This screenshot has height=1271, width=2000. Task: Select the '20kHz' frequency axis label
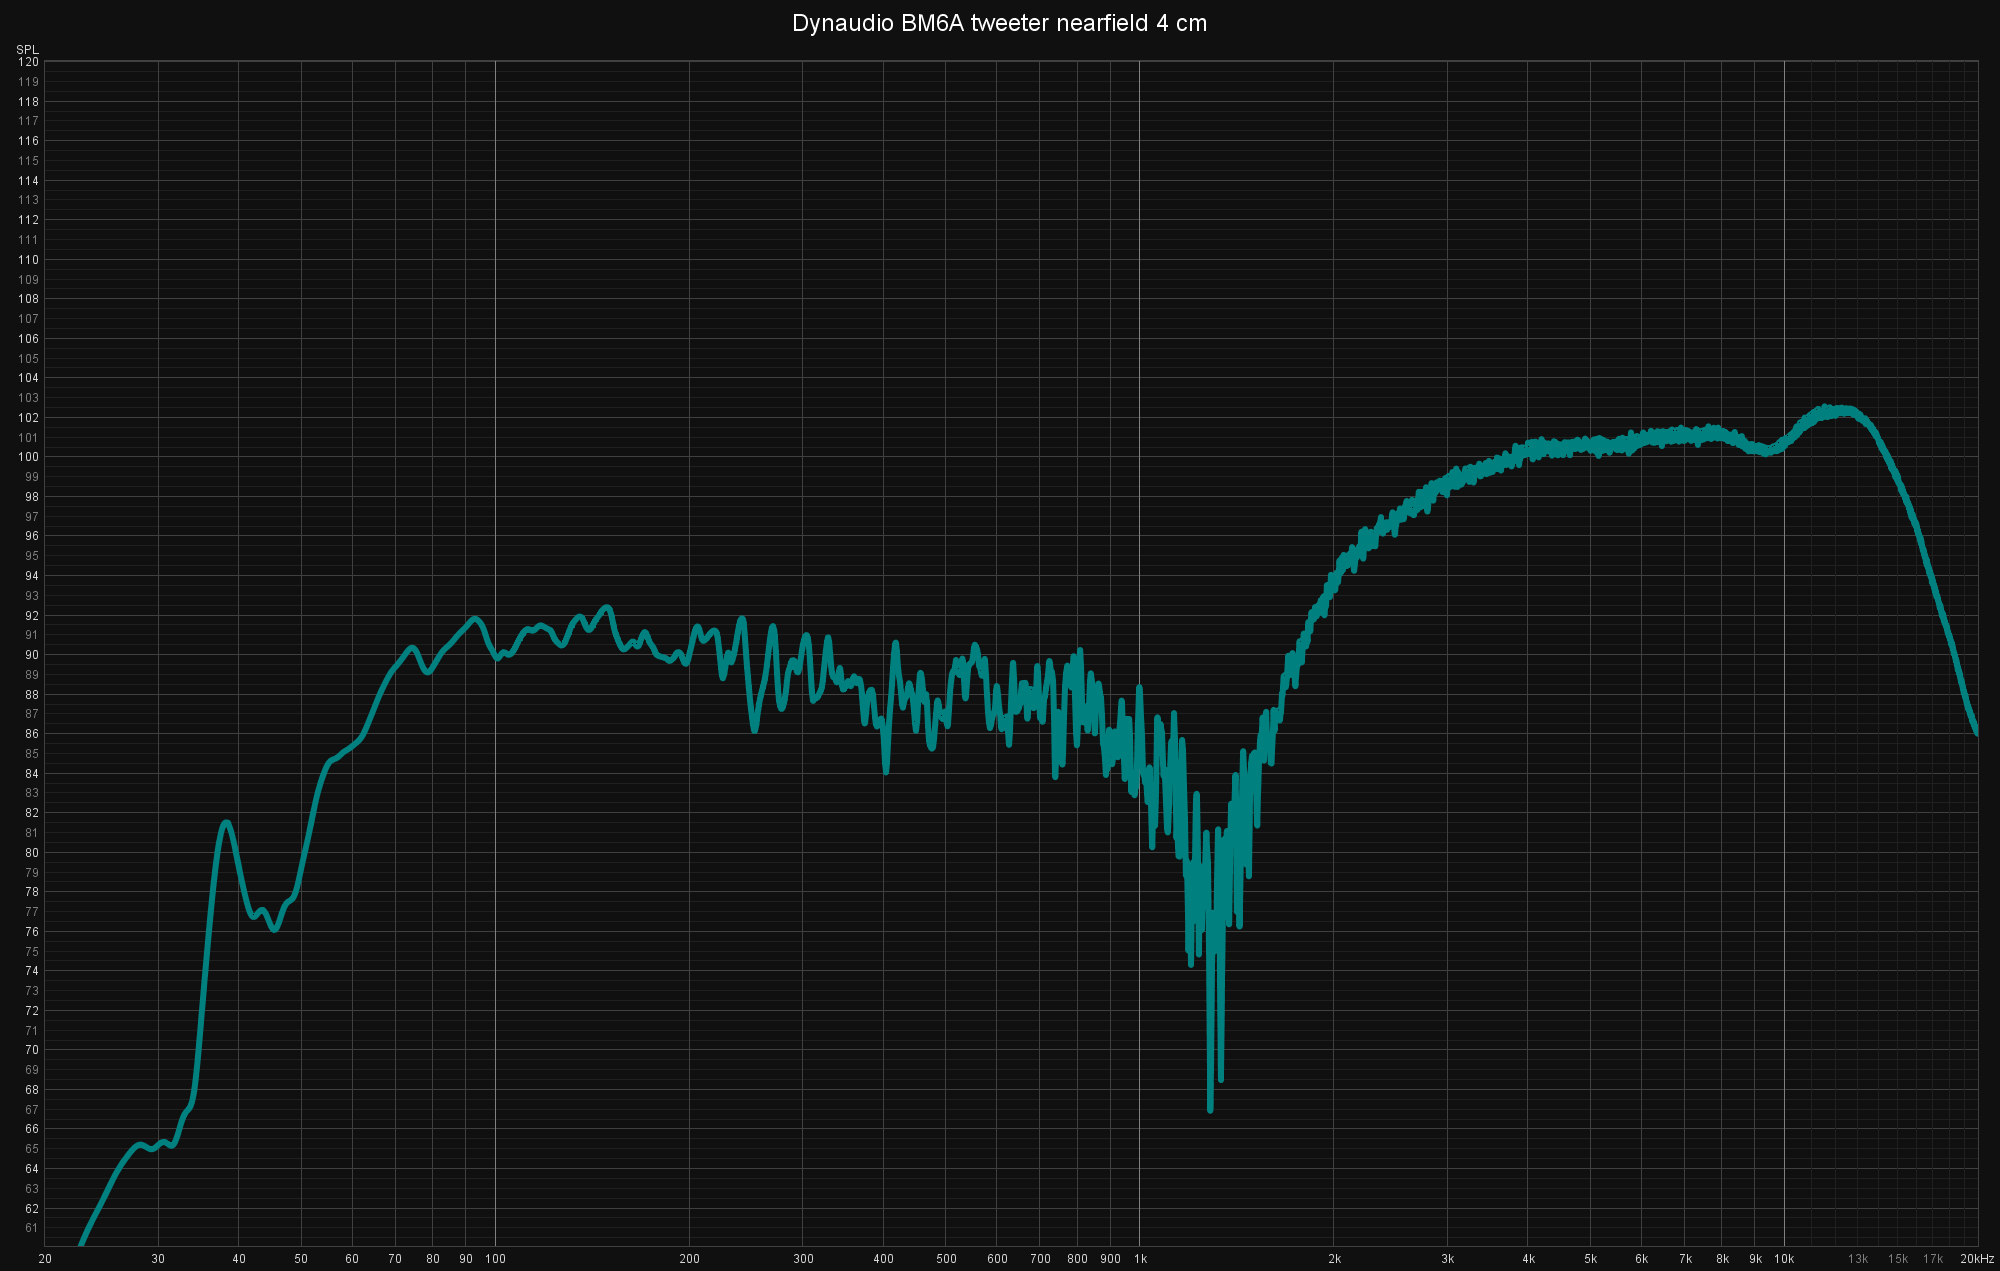pos(1977,1259)
